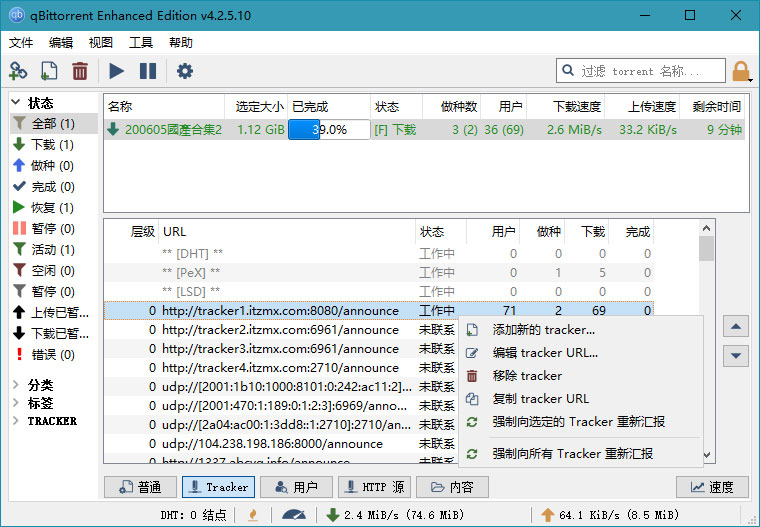Click the lock UI padlock icon

coord(741,71)
